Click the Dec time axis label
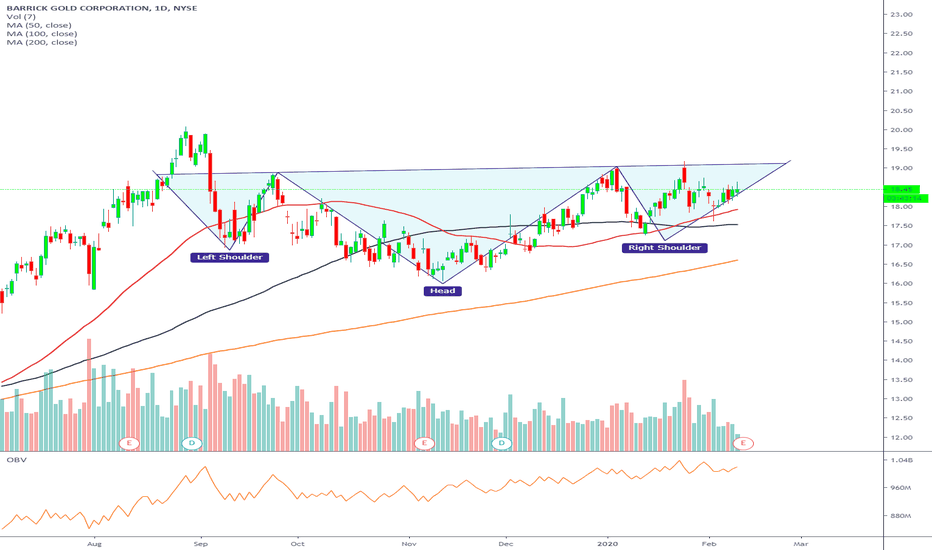This screenshot has height=550, width=932. (505, 543)
